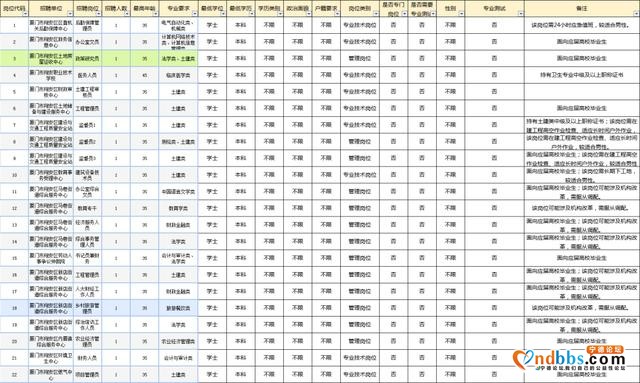Select the 管理岗位 category cell in row 3
The height and width of the screenshot is (383, 640).
360,58
